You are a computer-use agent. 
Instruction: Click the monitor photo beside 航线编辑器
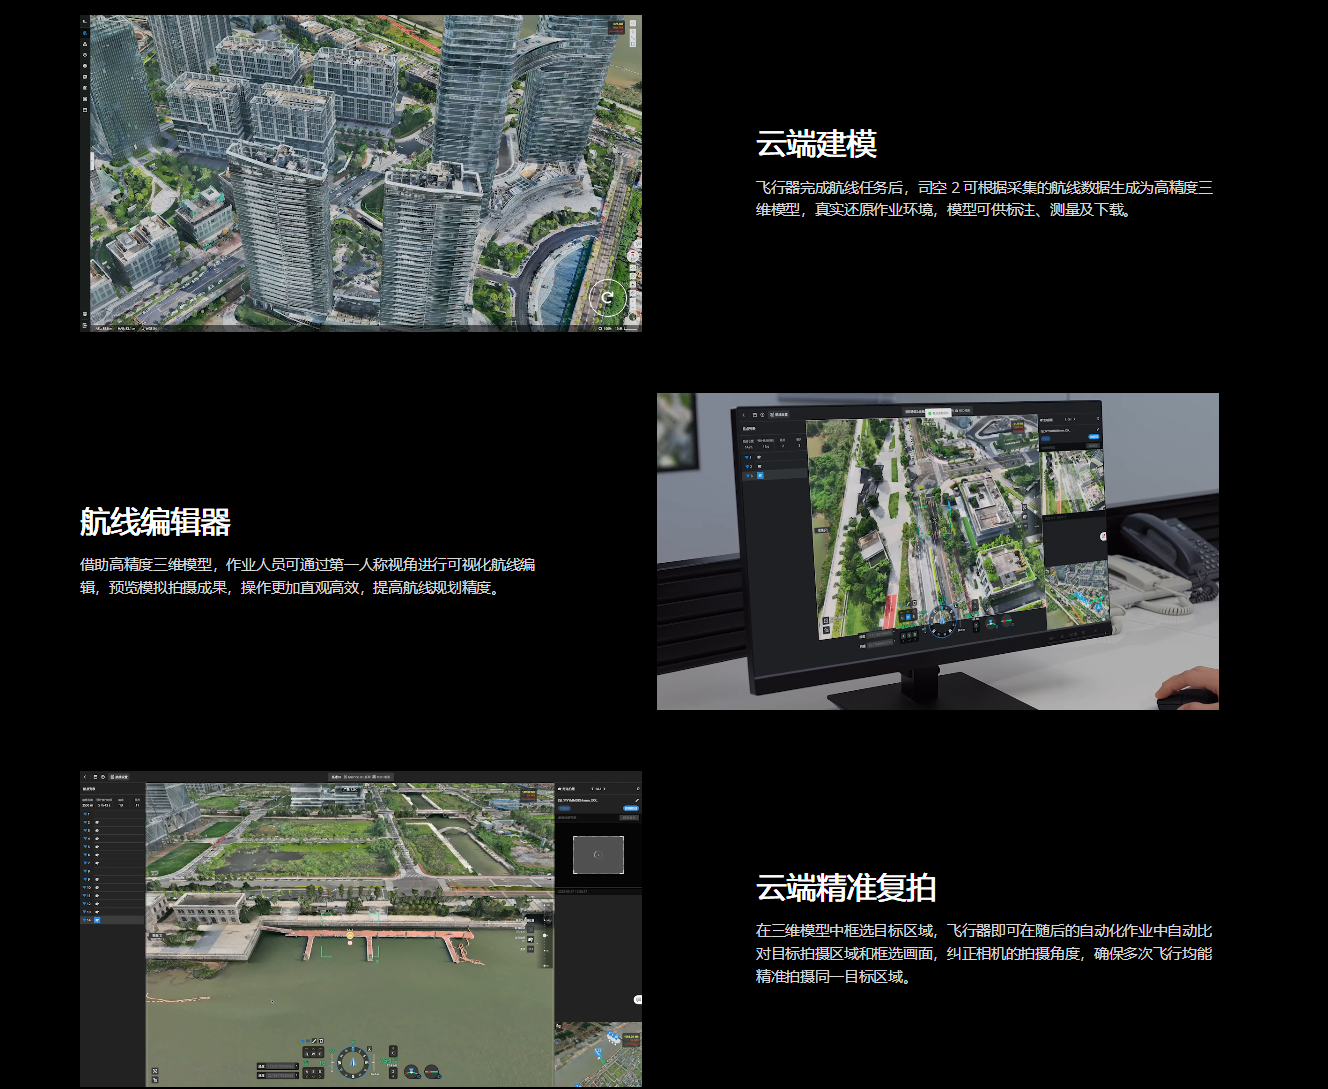(x=937, y=551)
